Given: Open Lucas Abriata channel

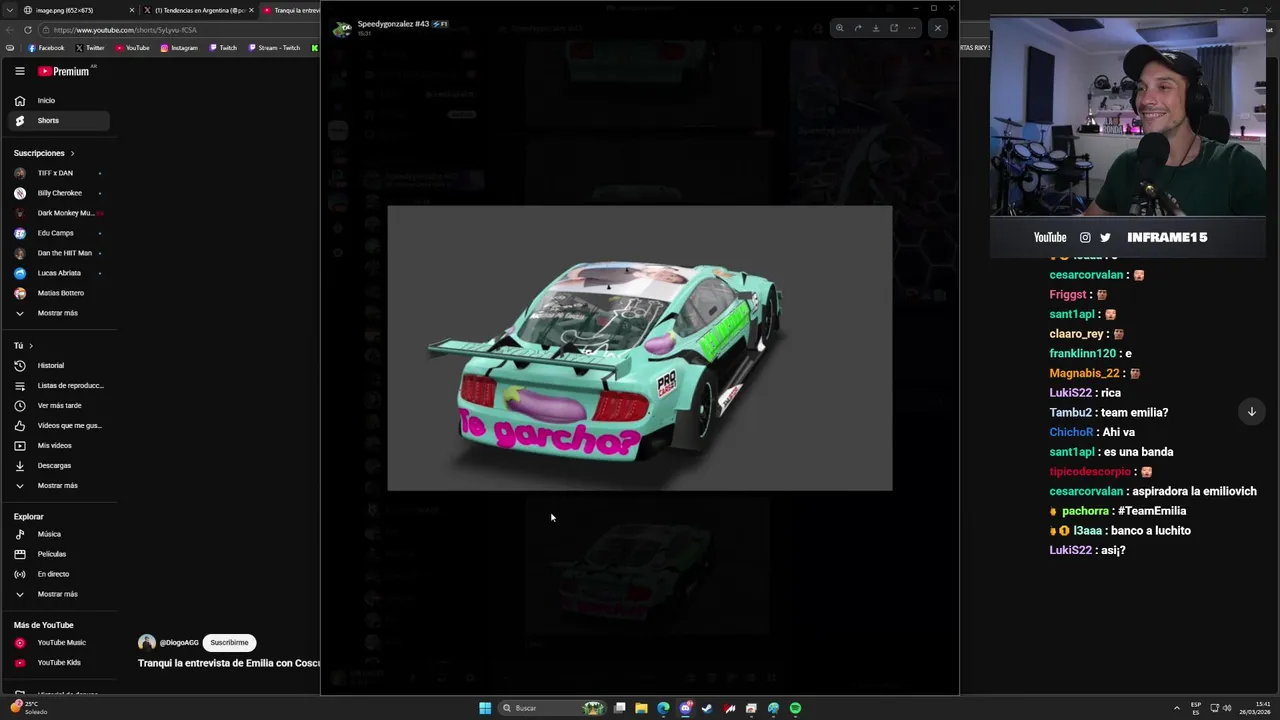Looking at the screenshot, I should click(x=58, y=273).
